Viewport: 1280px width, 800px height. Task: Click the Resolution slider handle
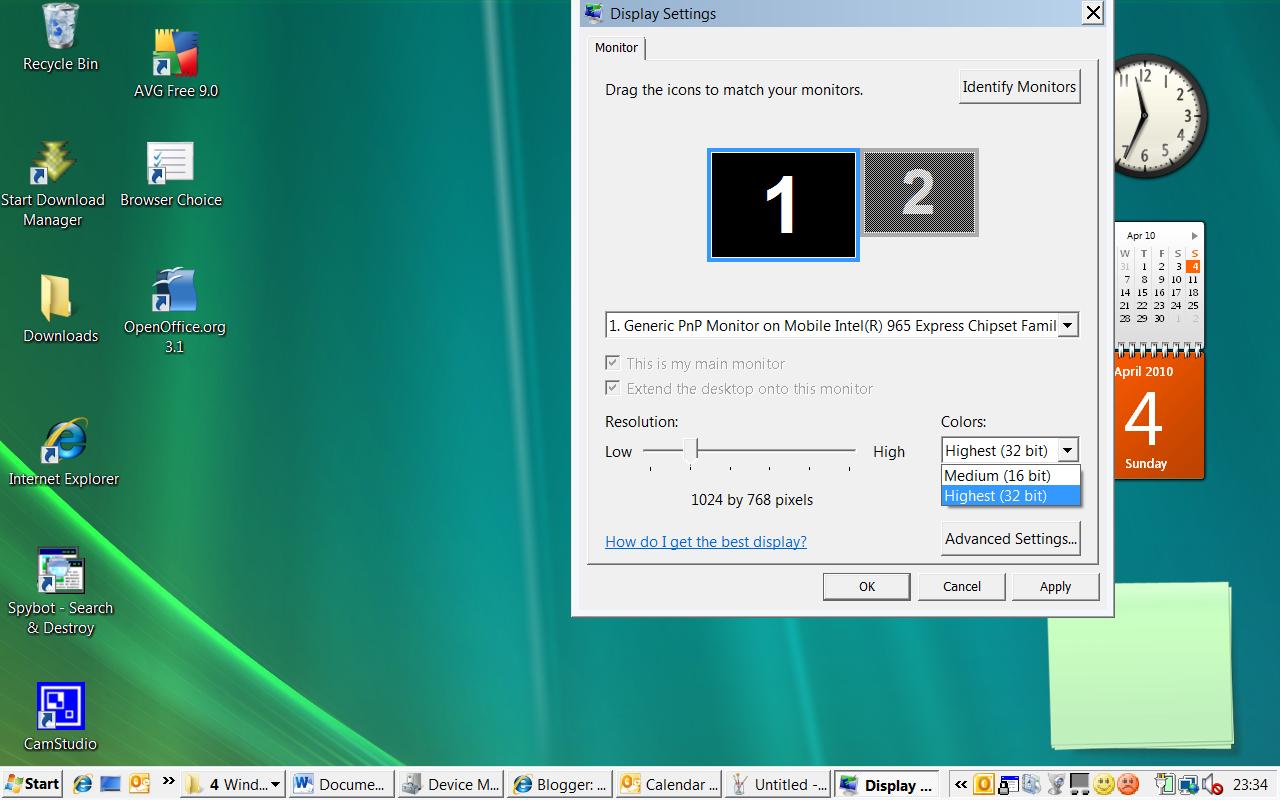pos(689,451)
